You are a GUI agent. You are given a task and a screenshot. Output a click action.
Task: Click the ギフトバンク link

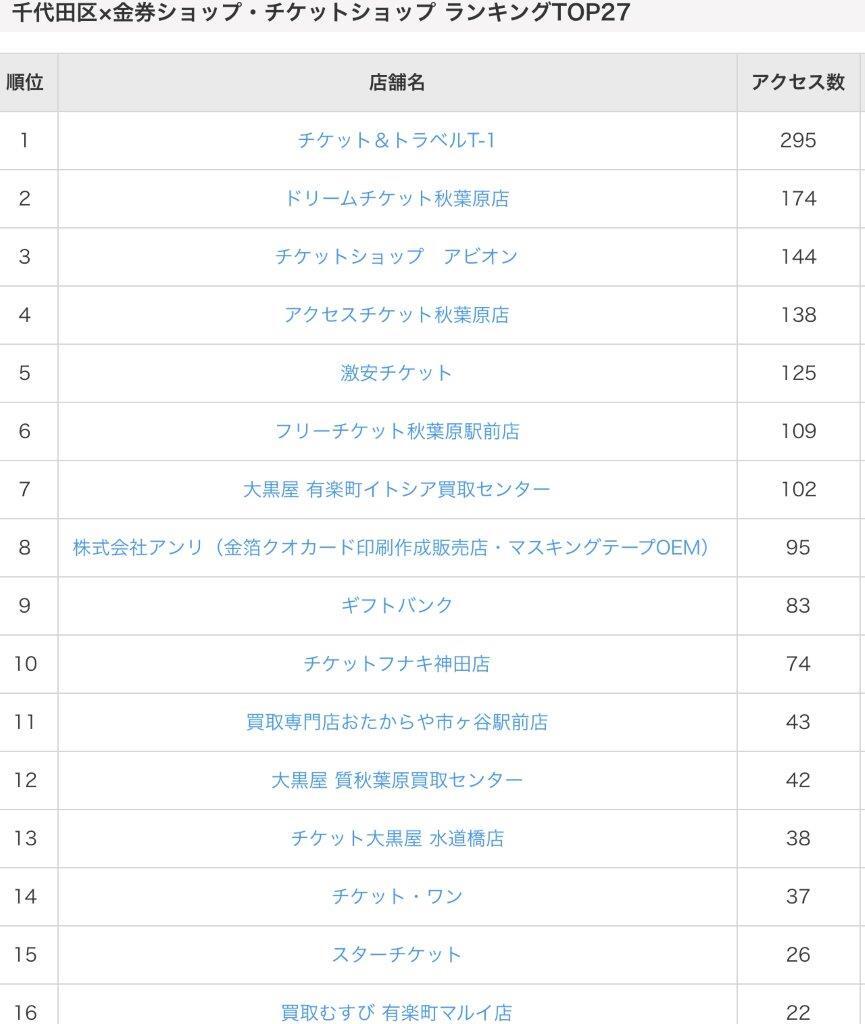(396, 605)
